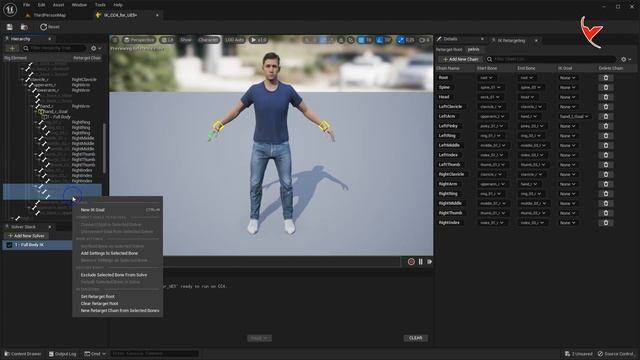Screen dimensions: 640x360
Task: Click the add plus button in Hierarchy panel
Action: [x=12, y=48]
